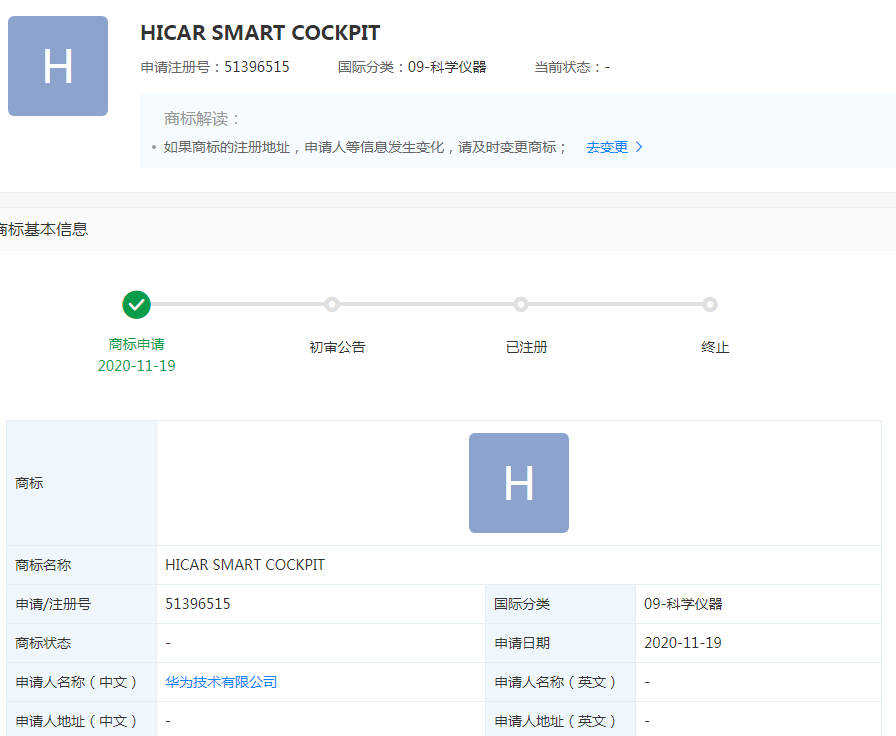This screenshot has width=896, height=736.
Task: Click the HICAR SMART COCKPIT page title
Action: pos(260,33)
